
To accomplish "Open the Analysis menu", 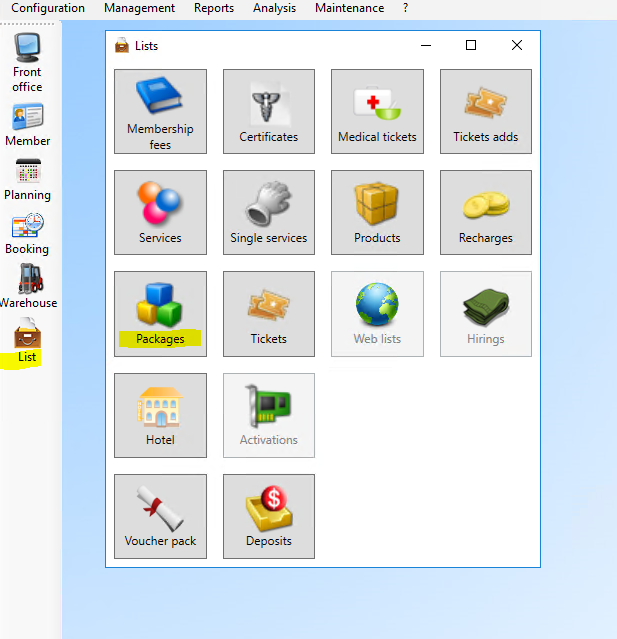I will tap(274, 8).
